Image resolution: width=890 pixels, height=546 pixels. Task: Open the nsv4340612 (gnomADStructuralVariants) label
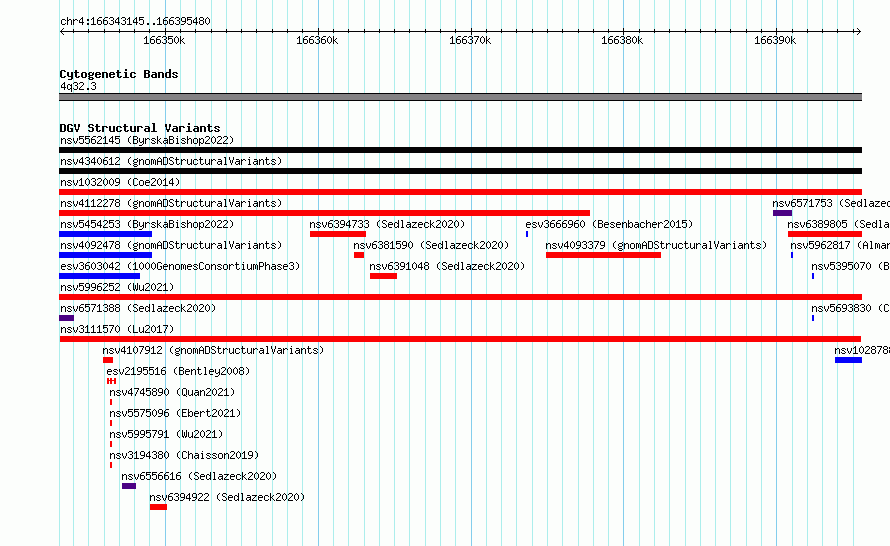point(171,161)
